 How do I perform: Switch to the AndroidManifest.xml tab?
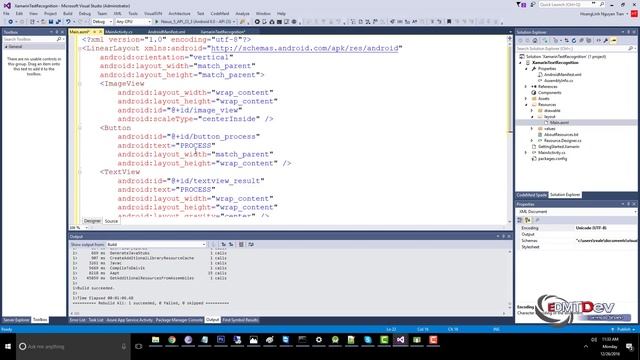pyautogui.click(x=167, y=32)
